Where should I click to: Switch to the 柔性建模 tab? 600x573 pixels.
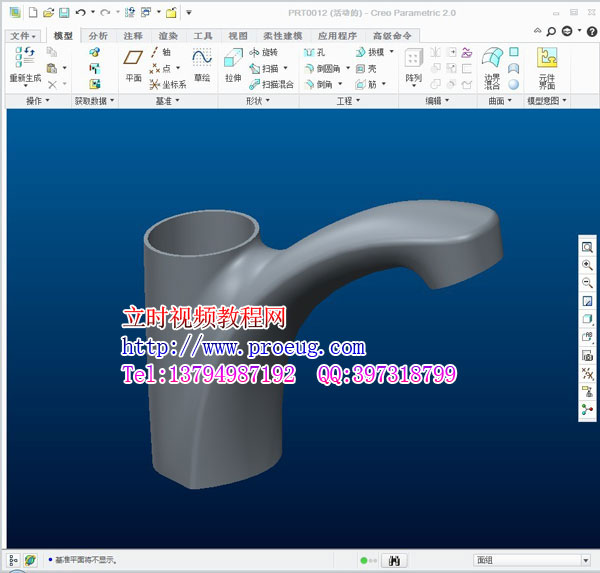[282, 36]
